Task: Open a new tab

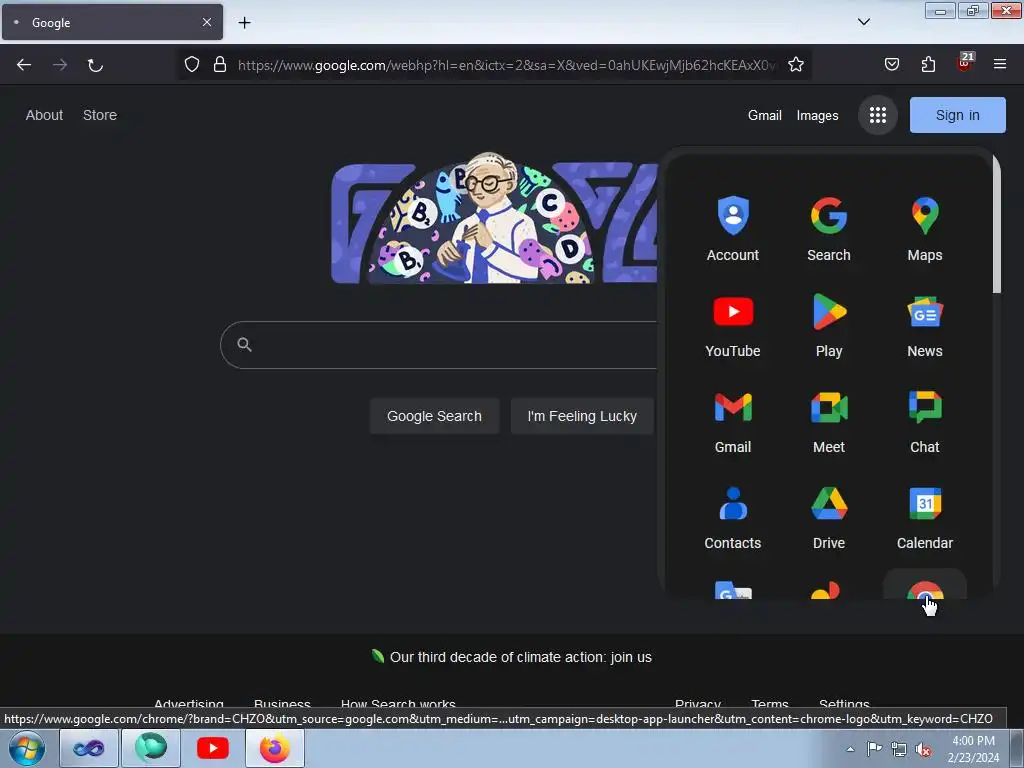Action: pos(244,23)
